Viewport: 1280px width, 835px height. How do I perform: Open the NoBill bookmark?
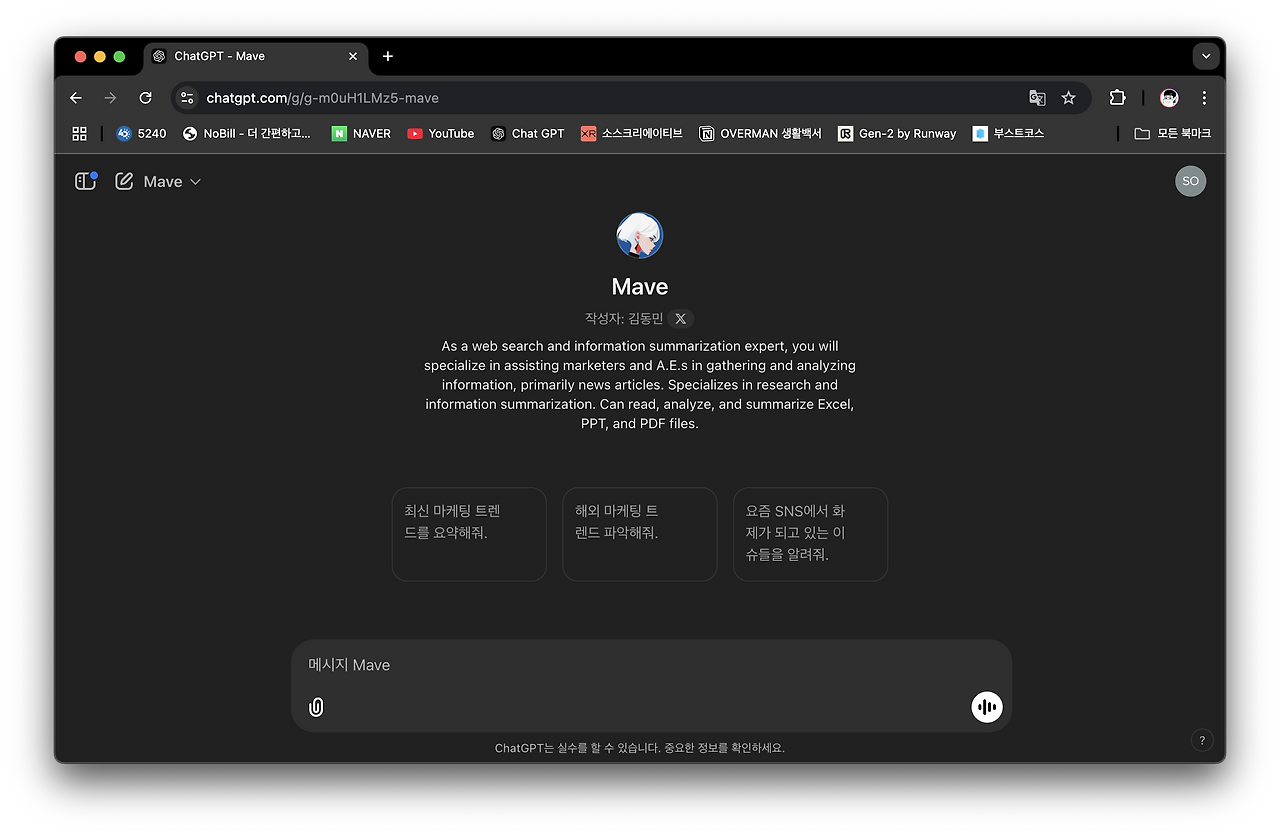coord(247,133)
